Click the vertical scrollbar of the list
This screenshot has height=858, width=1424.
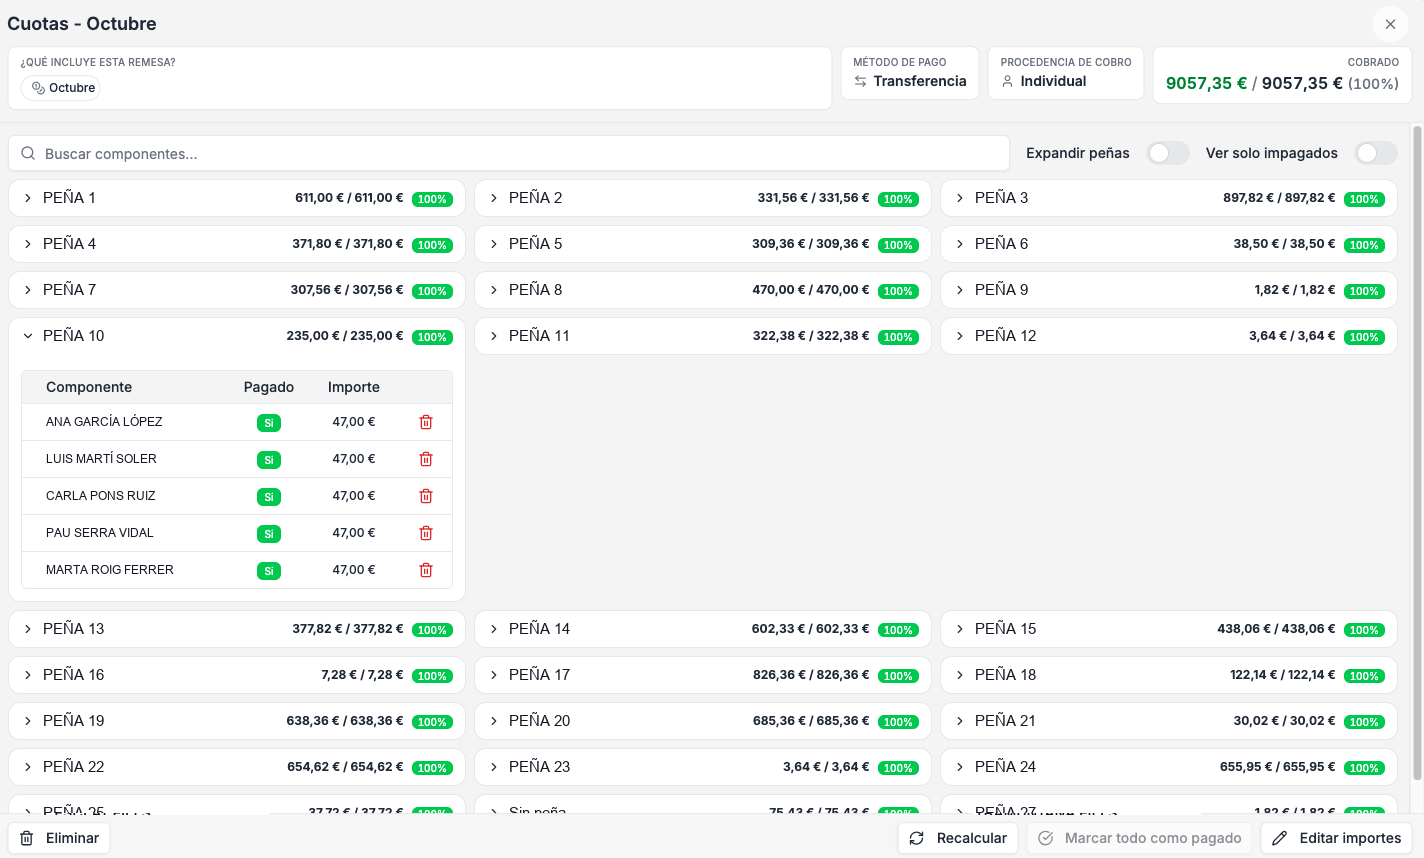pos(1417,452)
